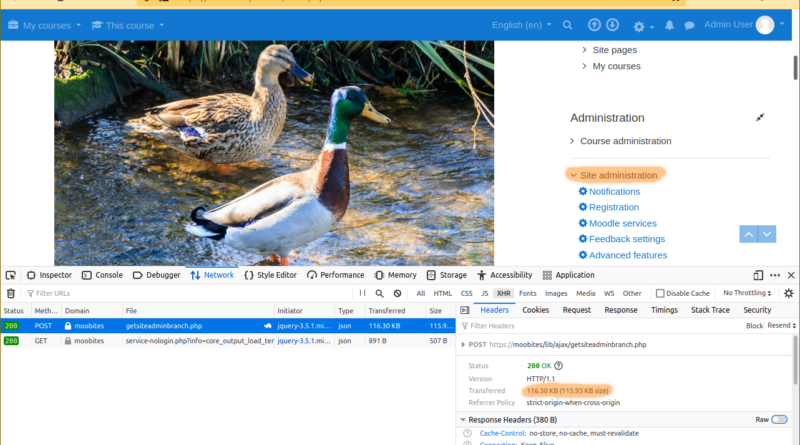The image size is (800, 445).
Task: Open the Cookies tab
Action: [x=535, y=310]
